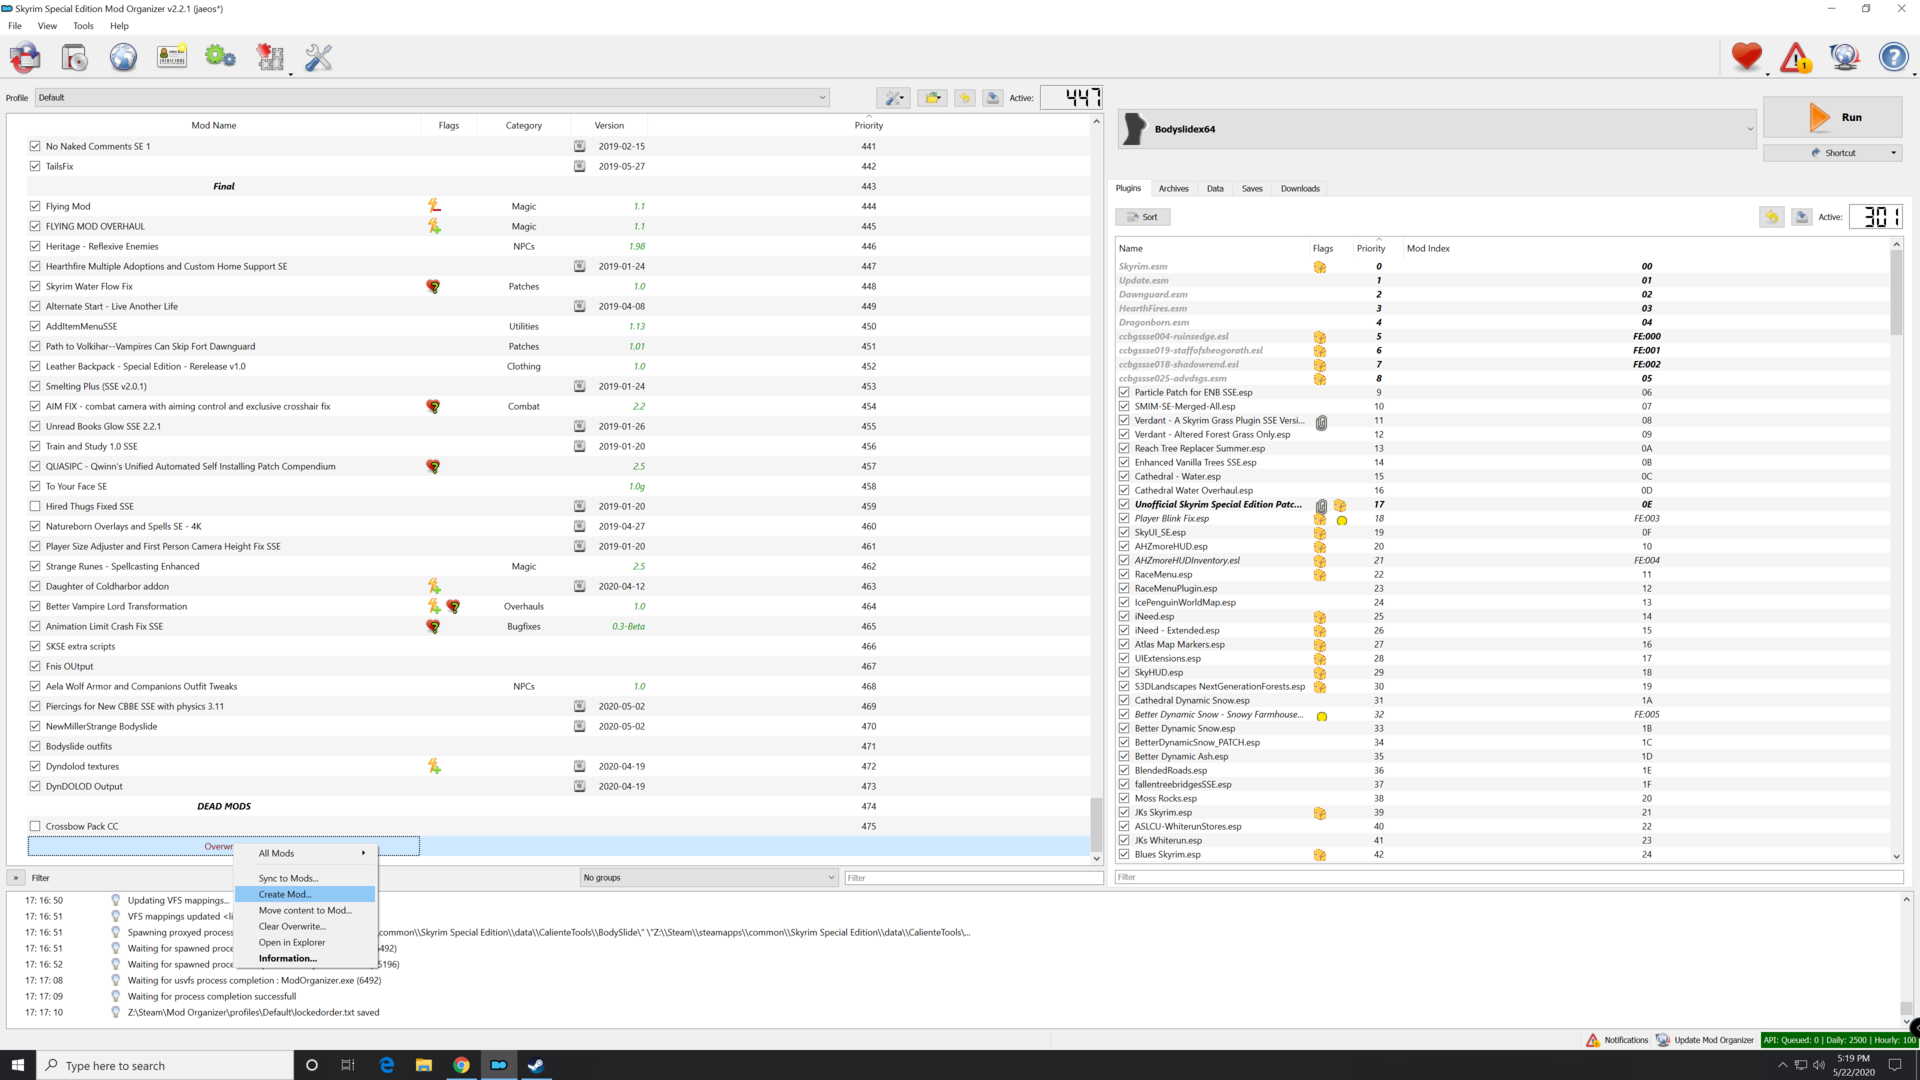Enable the Crossbow Pack CC mod
Screen dimensions: 1920x1080
(35, 826)
